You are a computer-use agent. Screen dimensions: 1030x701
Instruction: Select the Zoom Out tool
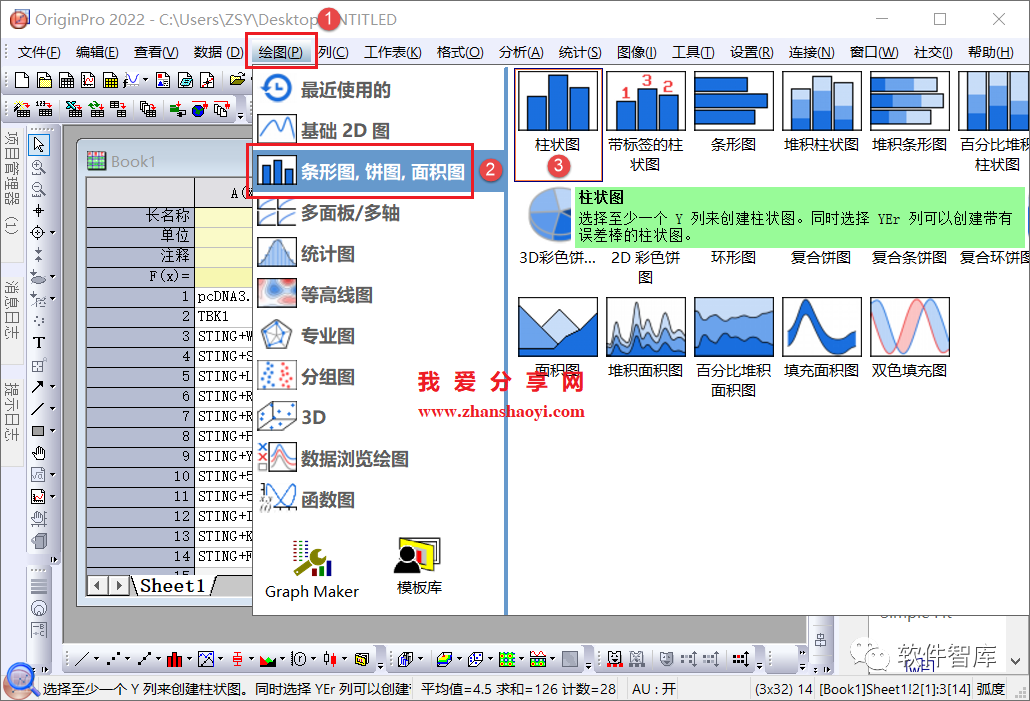pos(39,189)
